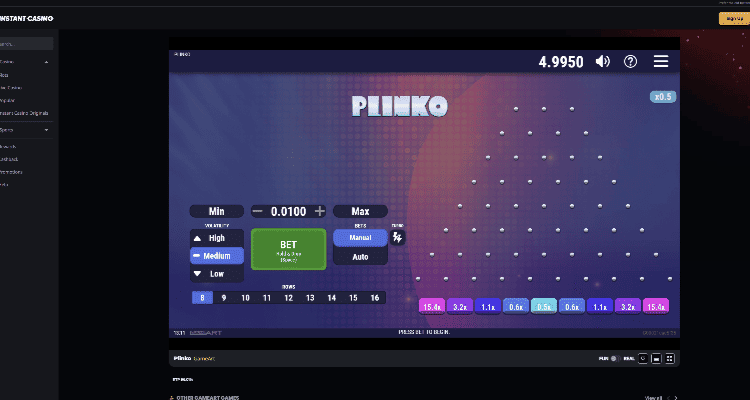The height and width of the screenshot is (400, 750).
Task: Open the multi-game grid view icon
Action: tap(670, 358)
